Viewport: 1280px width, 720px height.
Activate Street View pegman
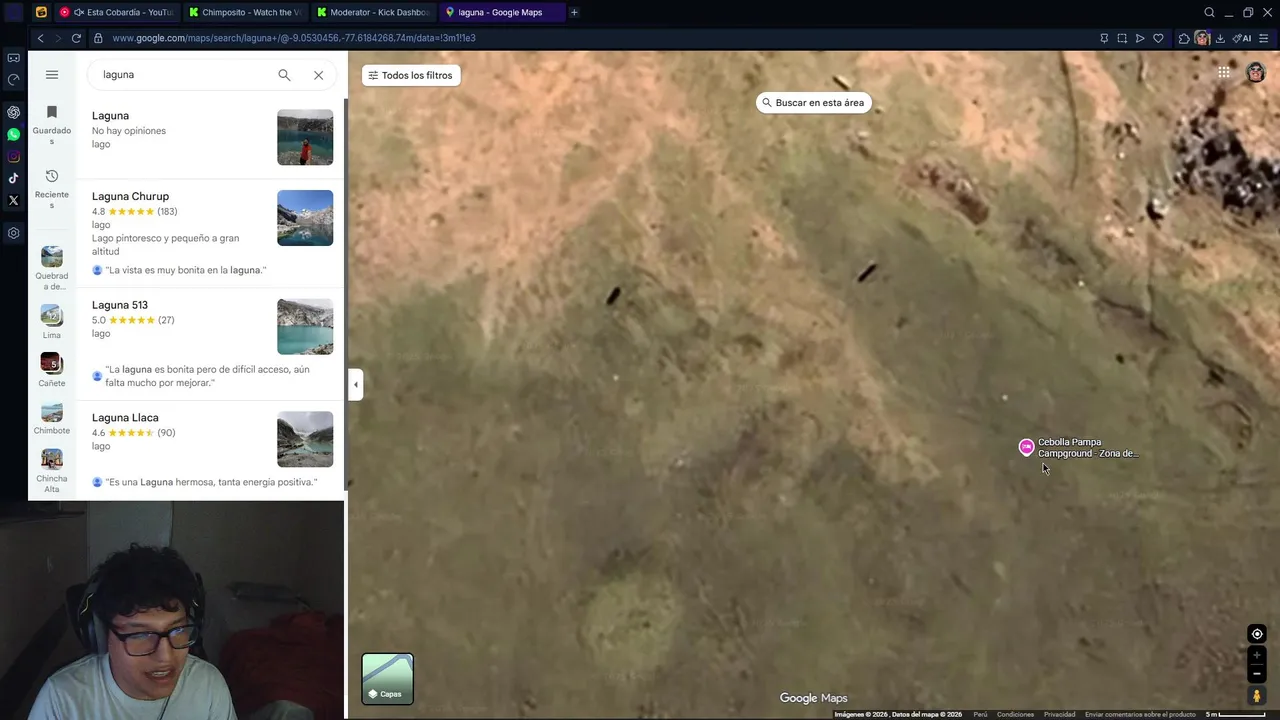(1257, 695)
